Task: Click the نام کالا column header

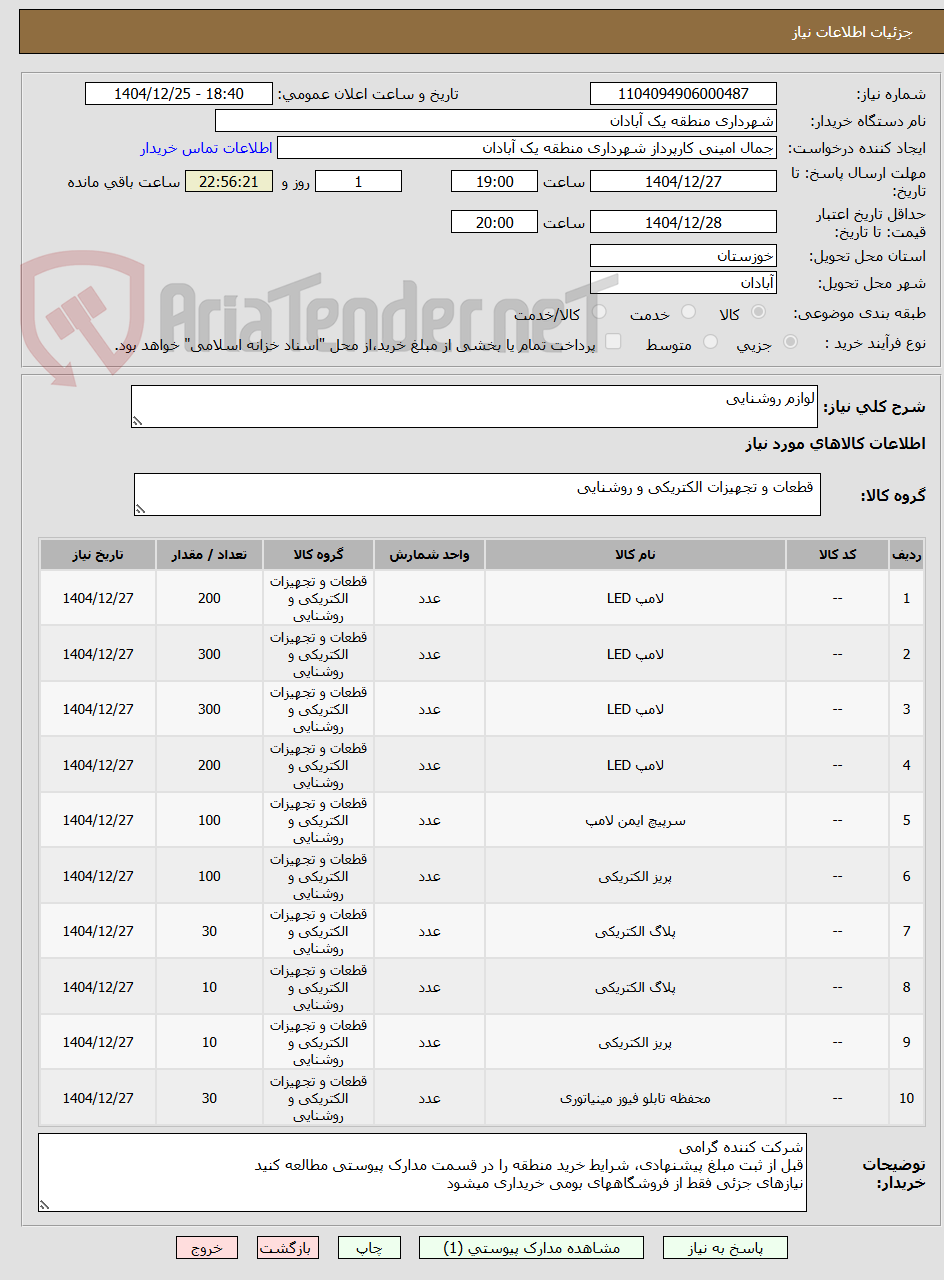Action: [635, 555]
